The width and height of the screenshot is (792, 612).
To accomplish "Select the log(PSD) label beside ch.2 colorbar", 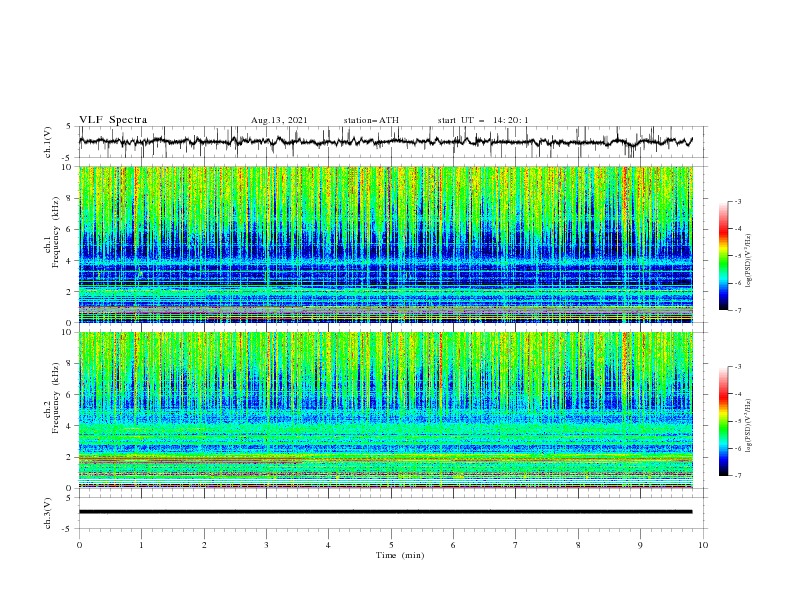I will 749,426.
